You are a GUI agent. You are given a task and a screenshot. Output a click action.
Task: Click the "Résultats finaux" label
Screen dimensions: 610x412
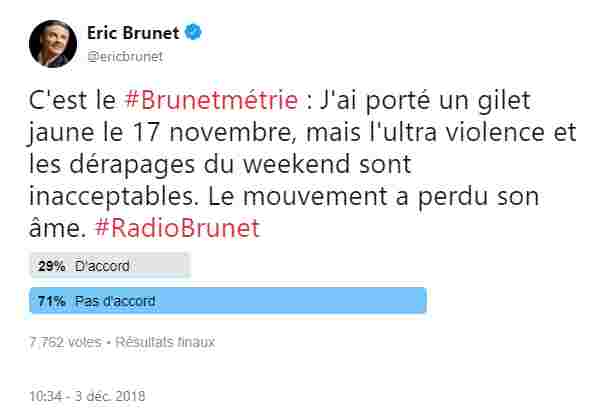click(x=165, y=341)
